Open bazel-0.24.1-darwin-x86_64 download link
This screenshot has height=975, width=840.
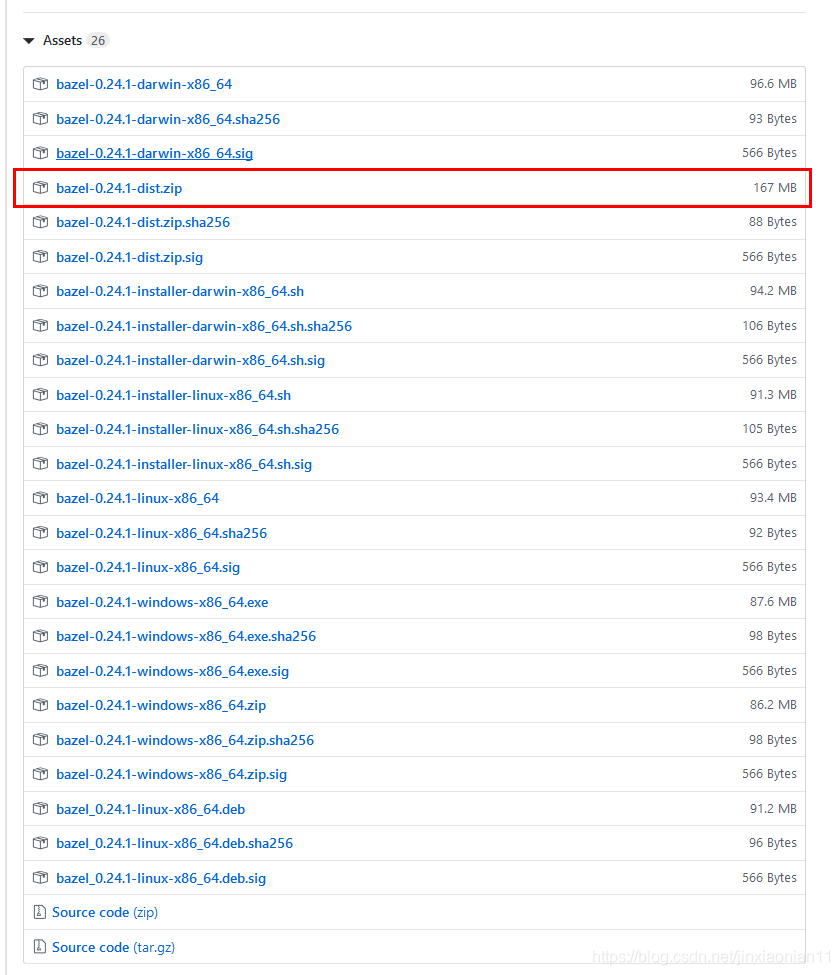point(144,84)
